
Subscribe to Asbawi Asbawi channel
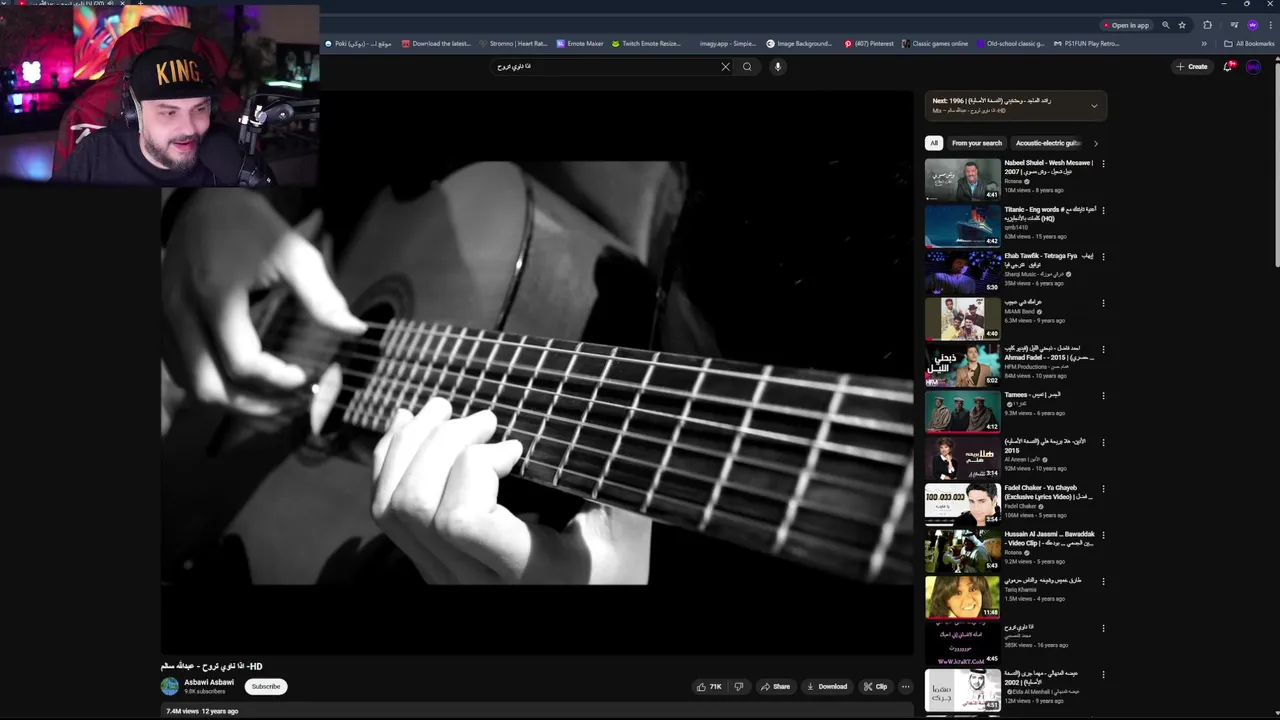tap(266, 687)
